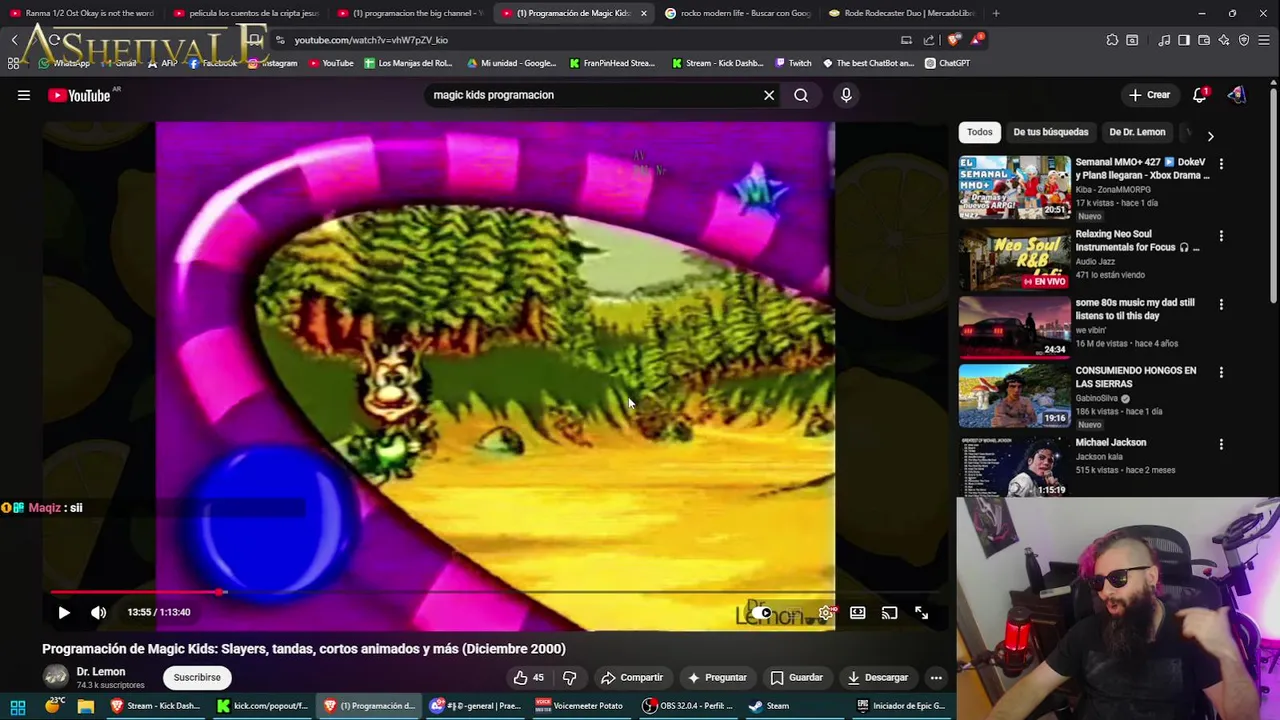
Task: Go to the YouTube home logo
Action: [79, 95]
